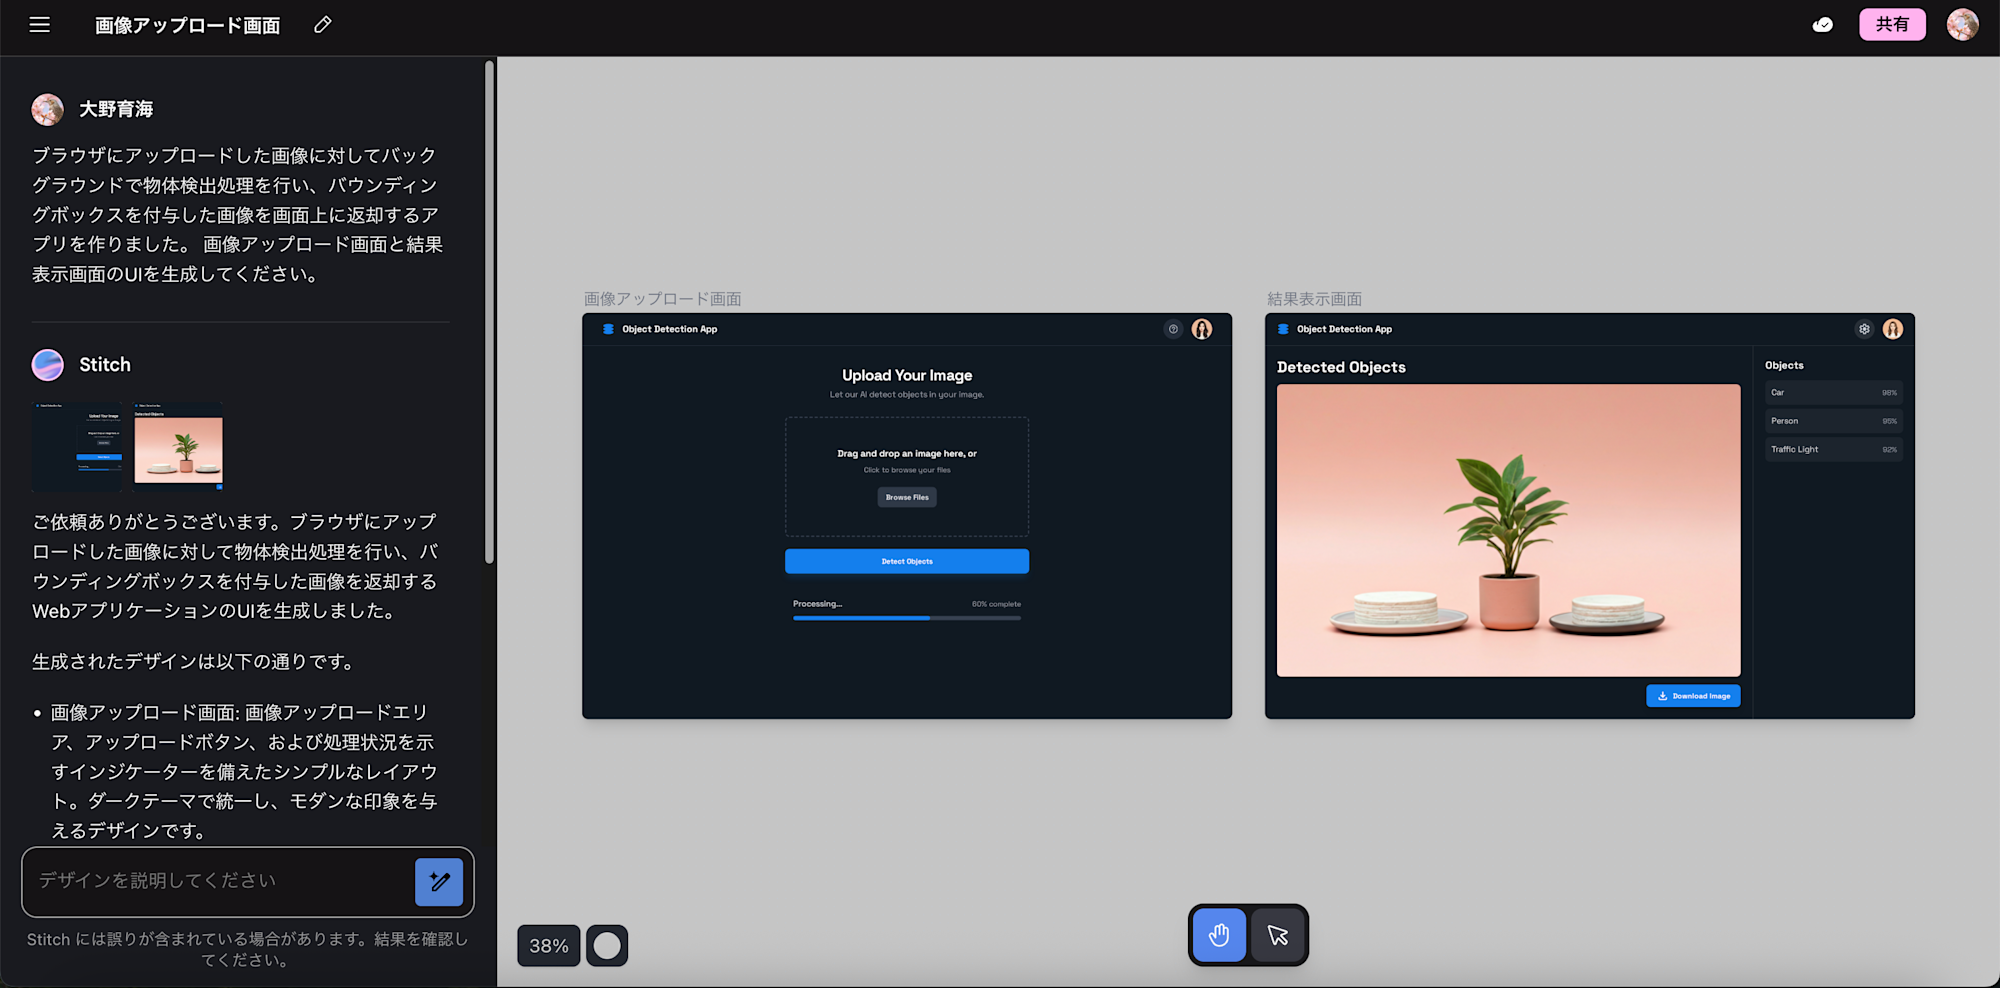2000x988 pixels.
Task: Click the Detect Objects button
Action: (x=906, y=561)
